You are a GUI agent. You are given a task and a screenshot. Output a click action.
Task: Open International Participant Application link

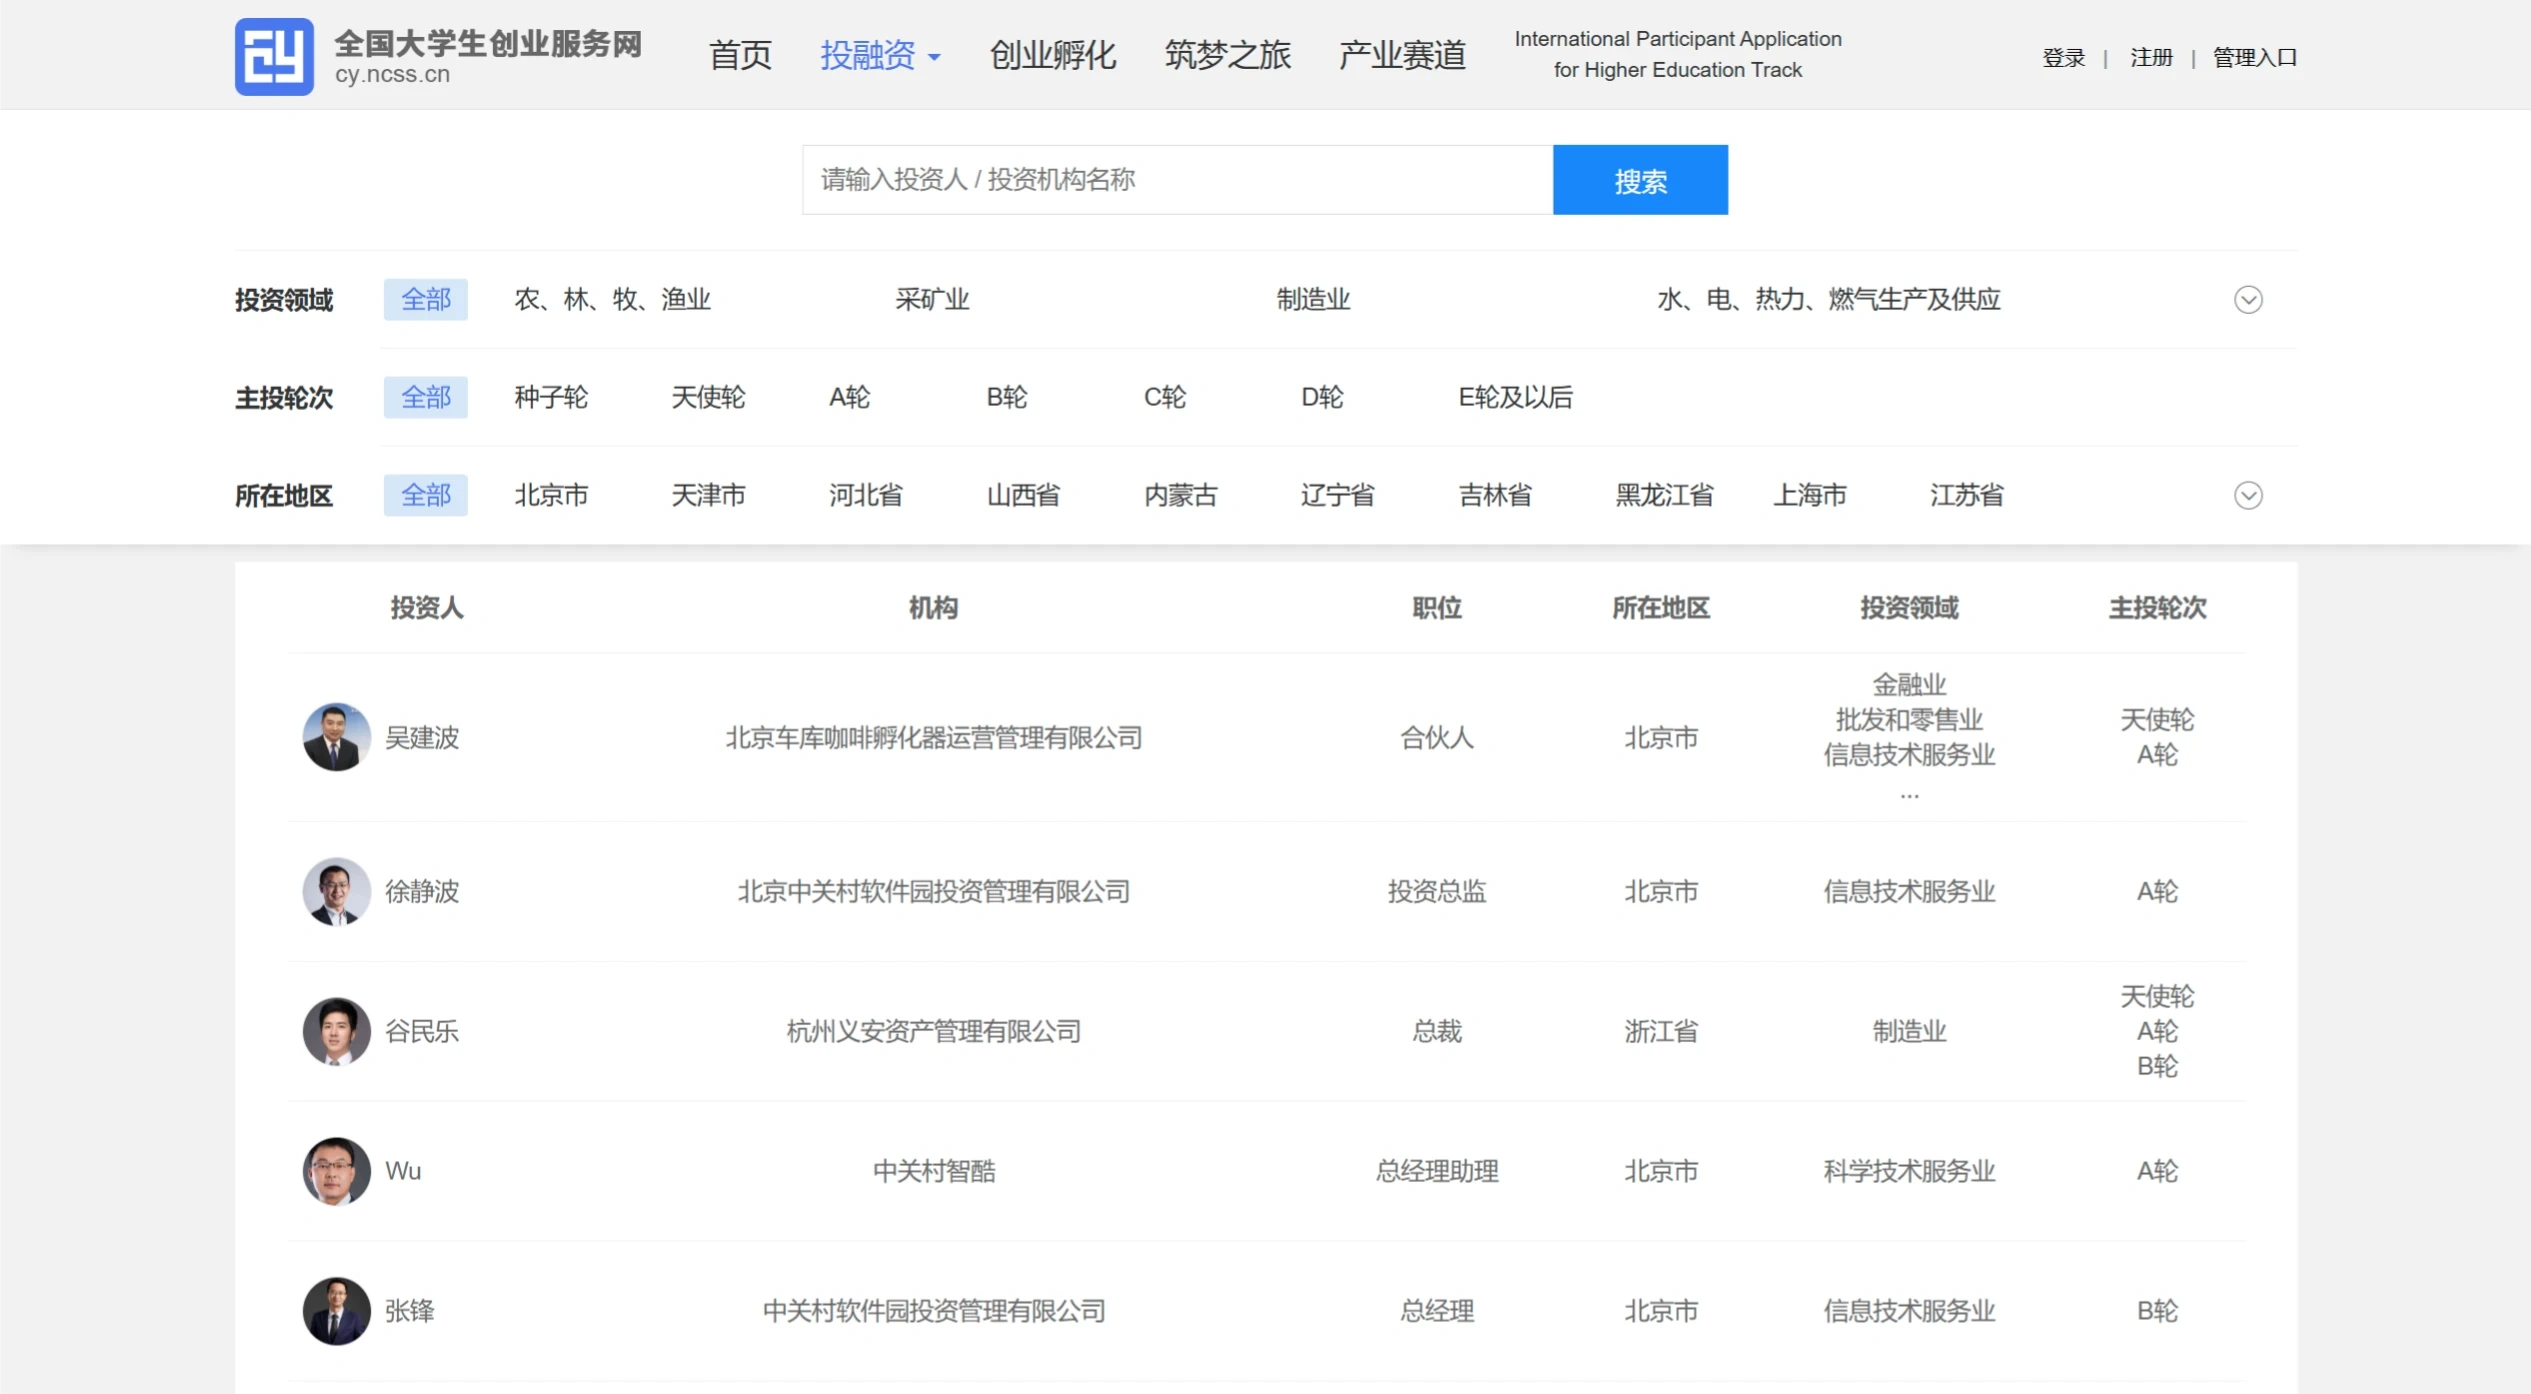point(1678,54)
